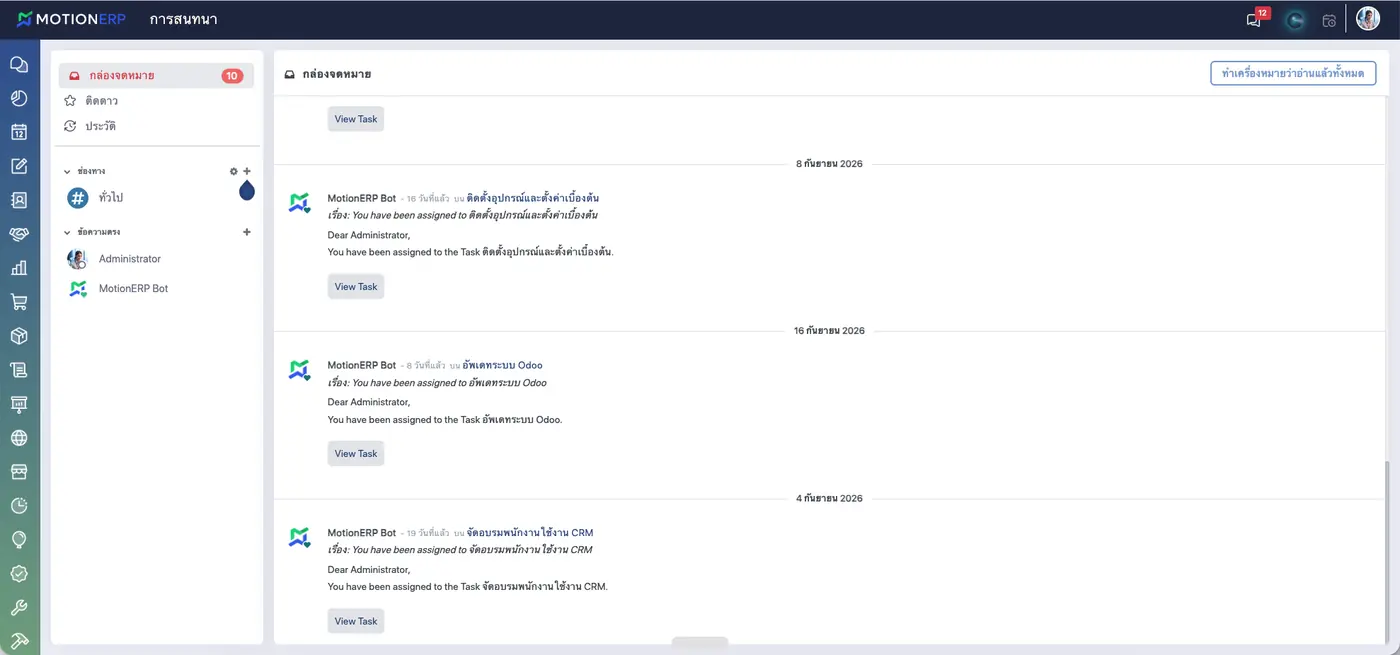
Task: Open the CRM handshake sidebar icon
Action: tap(19, 234)
